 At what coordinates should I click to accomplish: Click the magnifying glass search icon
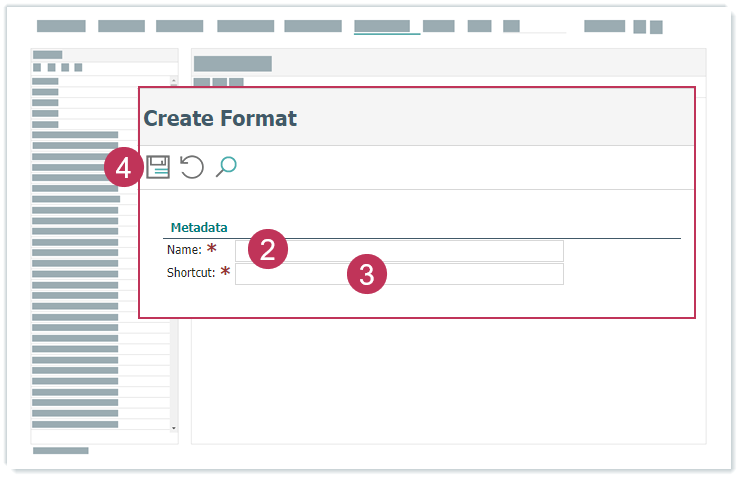click(226, 167)
